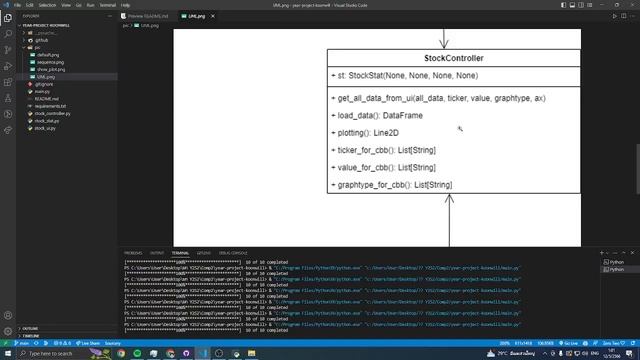Expand the Timeline section

(67, 336)
